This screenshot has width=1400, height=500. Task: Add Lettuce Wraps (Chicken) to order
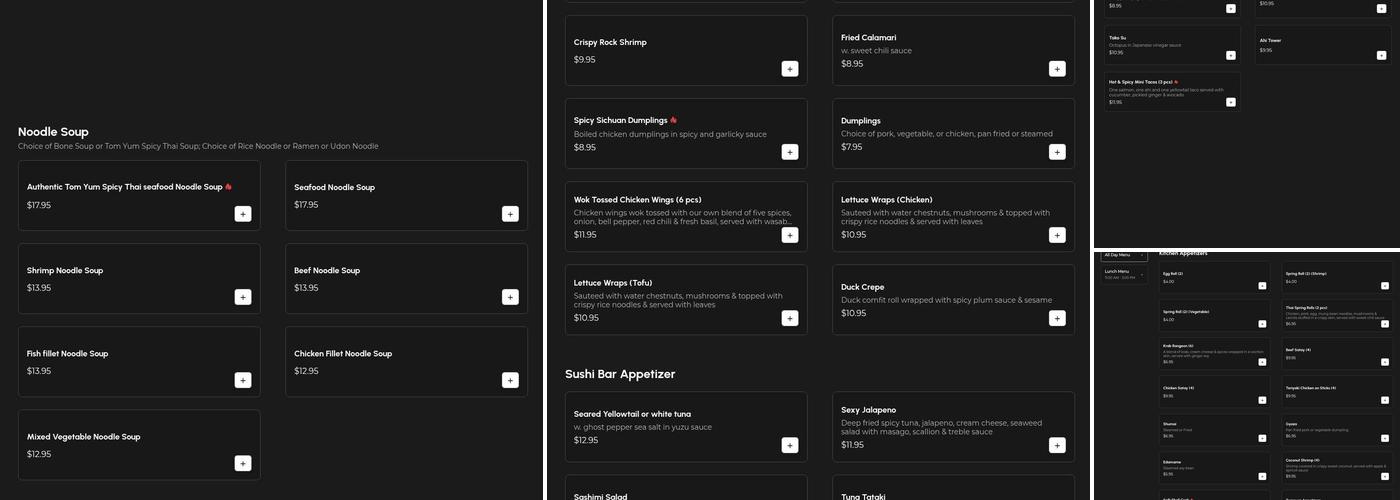[1057, 234]
